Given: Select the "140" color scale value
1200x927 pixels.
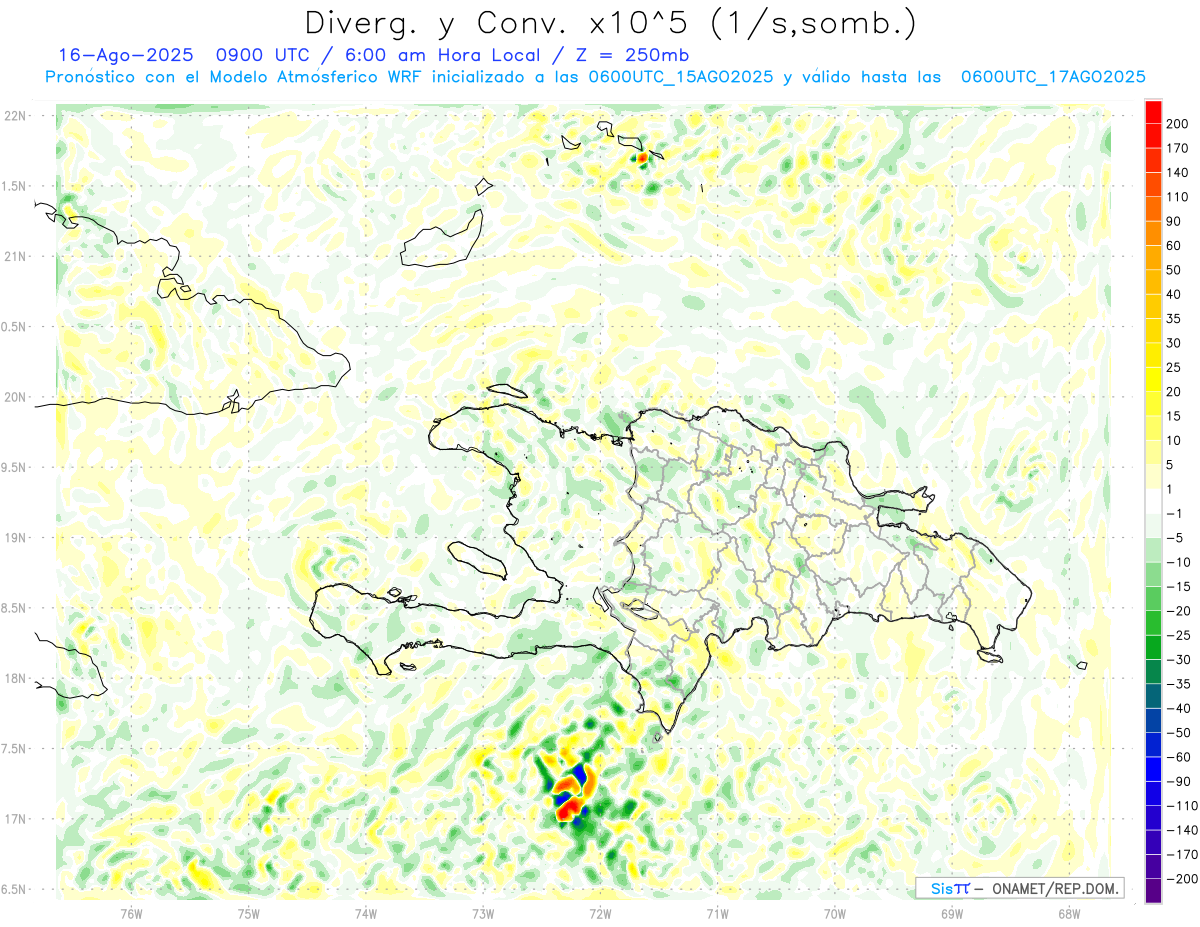Looking at the screenshot, I should pos(1179,172).
